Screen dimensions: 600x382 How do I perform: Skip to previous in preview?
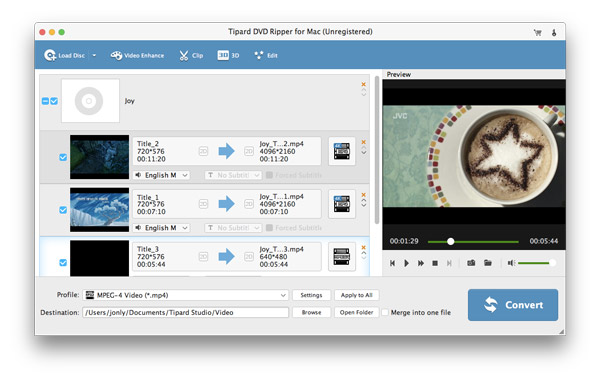pyautogui.click(x=392, y=263)
